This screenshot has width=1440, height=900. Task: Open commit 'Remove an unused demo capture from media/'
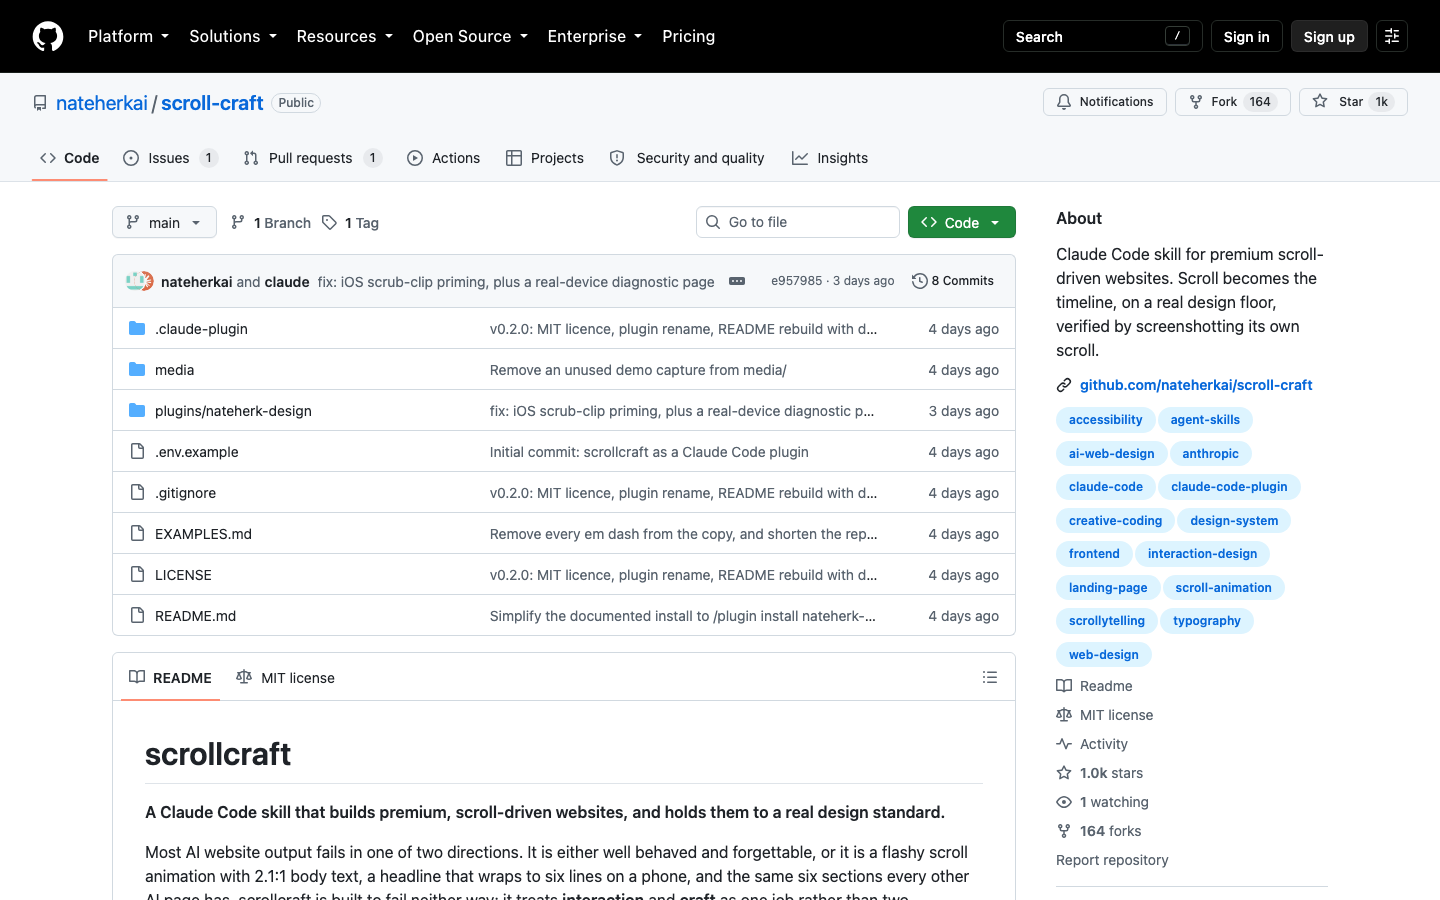coord(638,370)
